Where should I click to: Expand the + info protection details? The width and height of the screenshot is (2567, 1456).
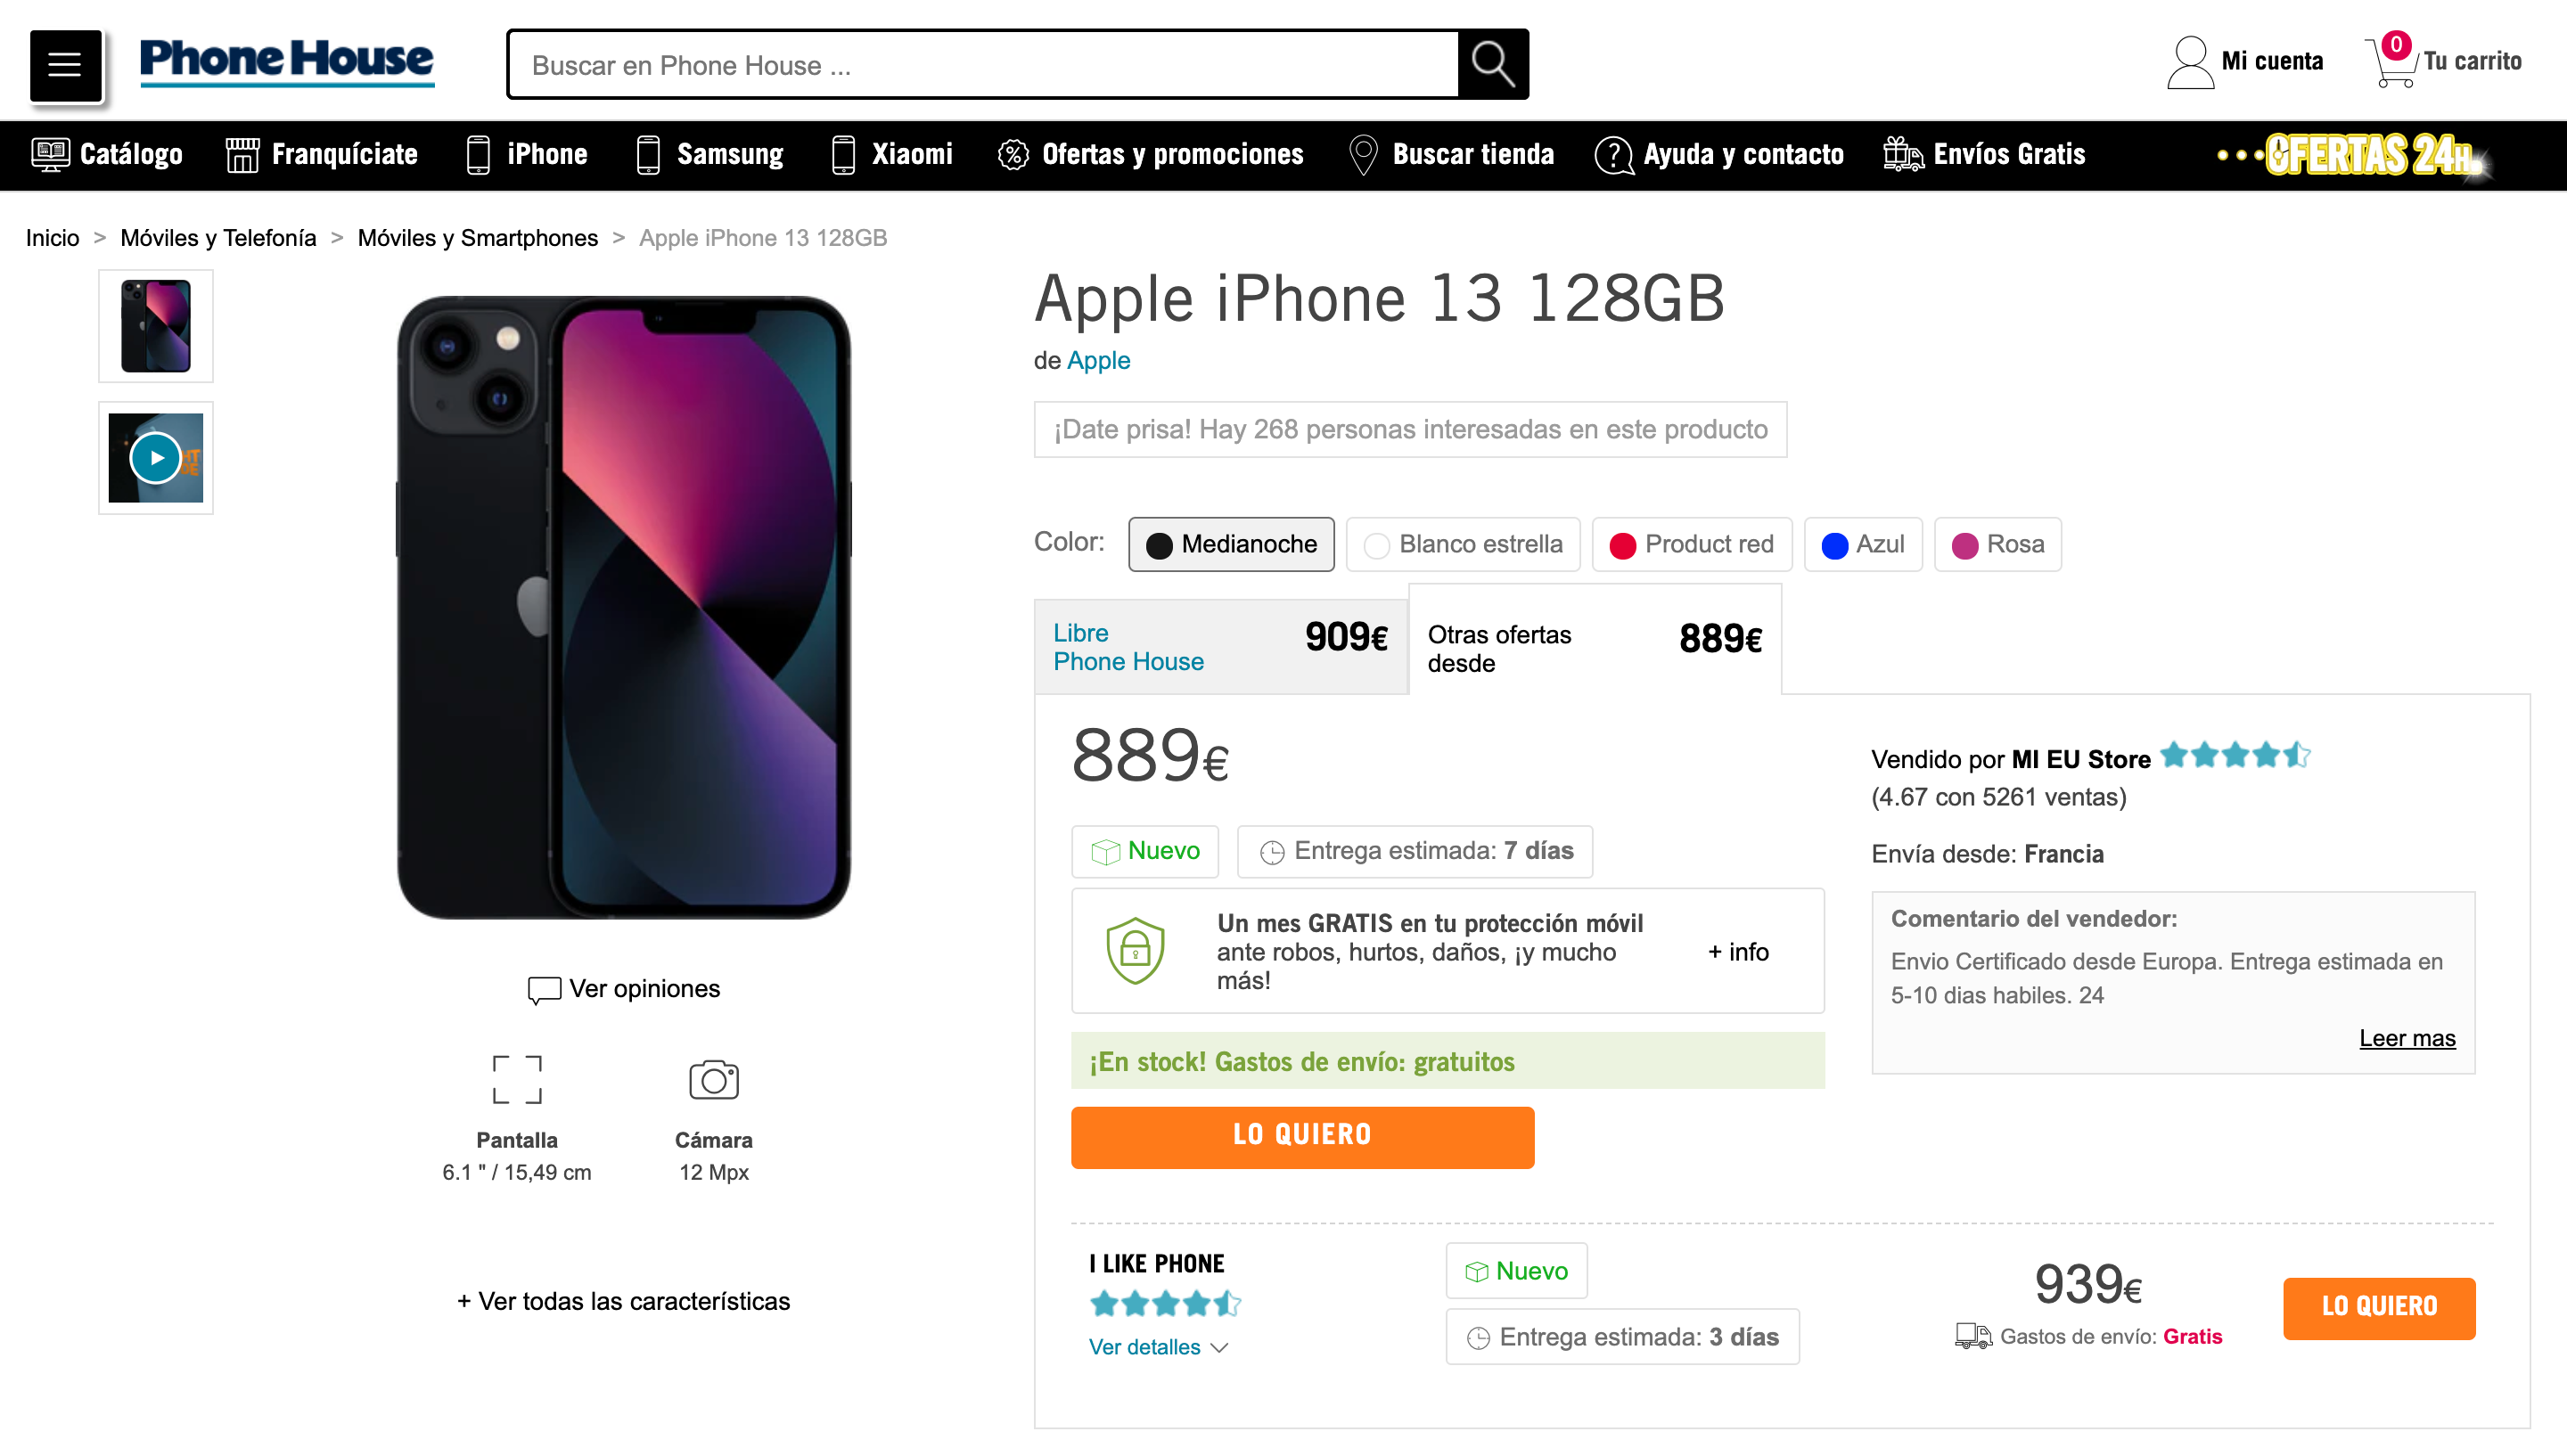(x=1738, y=952)
